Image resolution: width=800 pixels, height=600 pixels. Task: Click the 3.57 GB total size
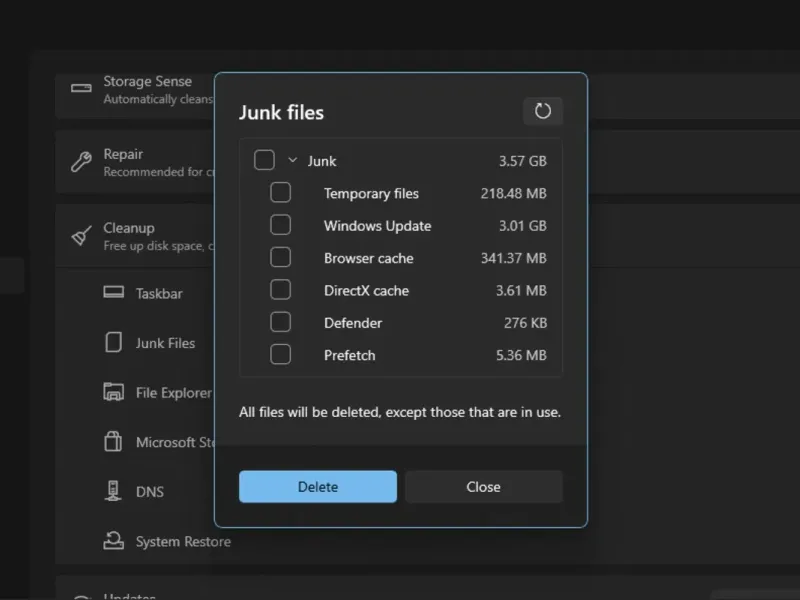(x=522, y=161)
